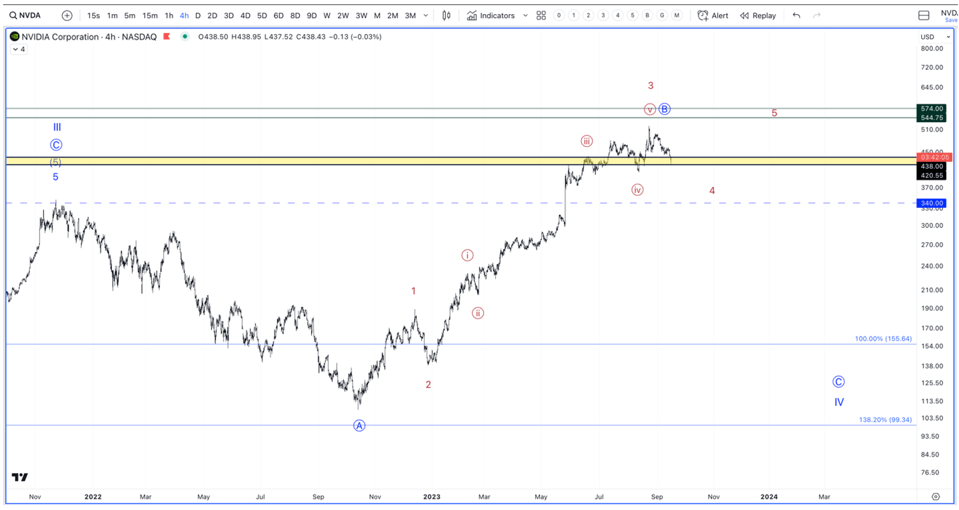Screen dimensions: 959x510
Task: Choose the 1h timeframe
Action: coord(169,15)
